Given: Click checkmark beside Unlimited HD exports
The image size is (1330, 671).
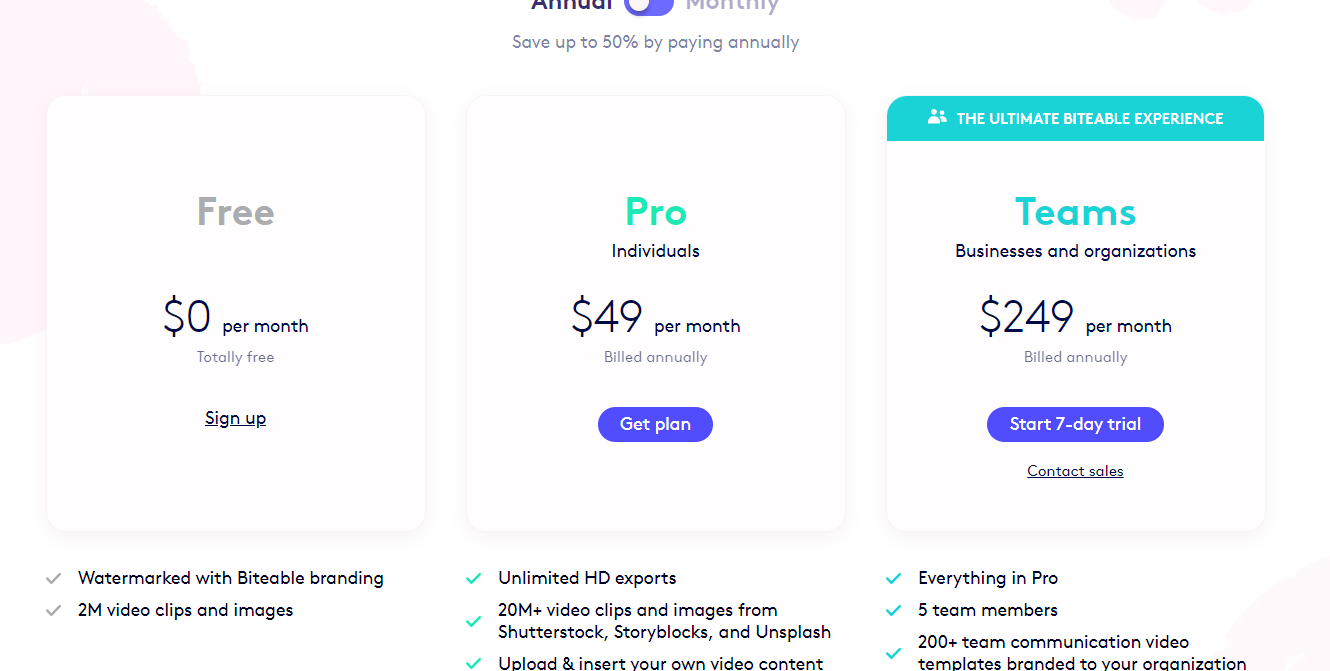Looking at the screenshot, I should tap(474, 578).
